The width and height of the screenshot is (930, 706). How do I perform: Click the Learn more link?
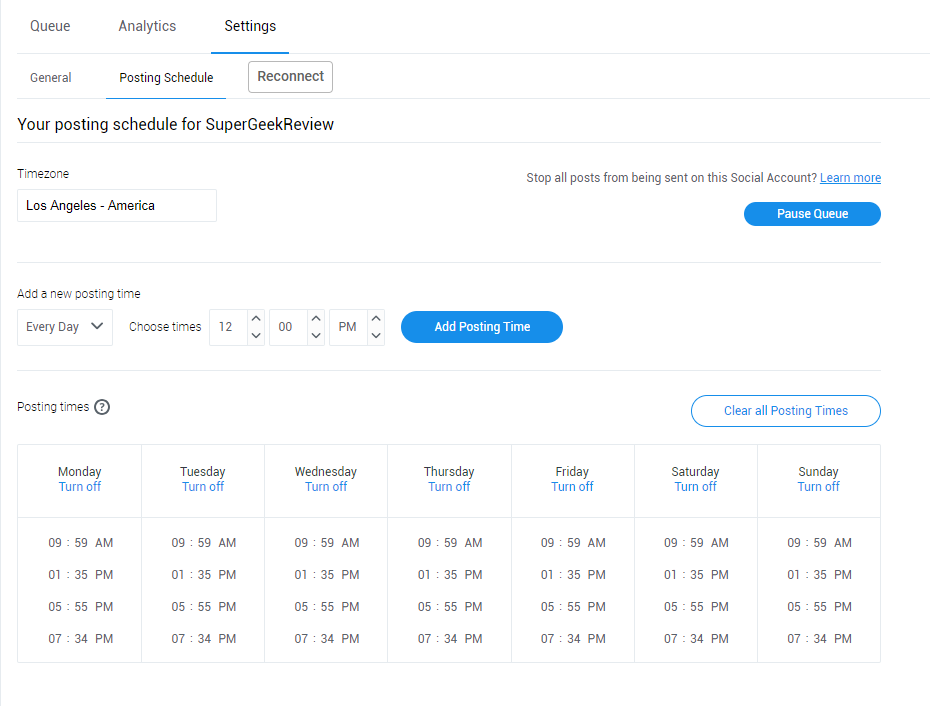[850, 177]
